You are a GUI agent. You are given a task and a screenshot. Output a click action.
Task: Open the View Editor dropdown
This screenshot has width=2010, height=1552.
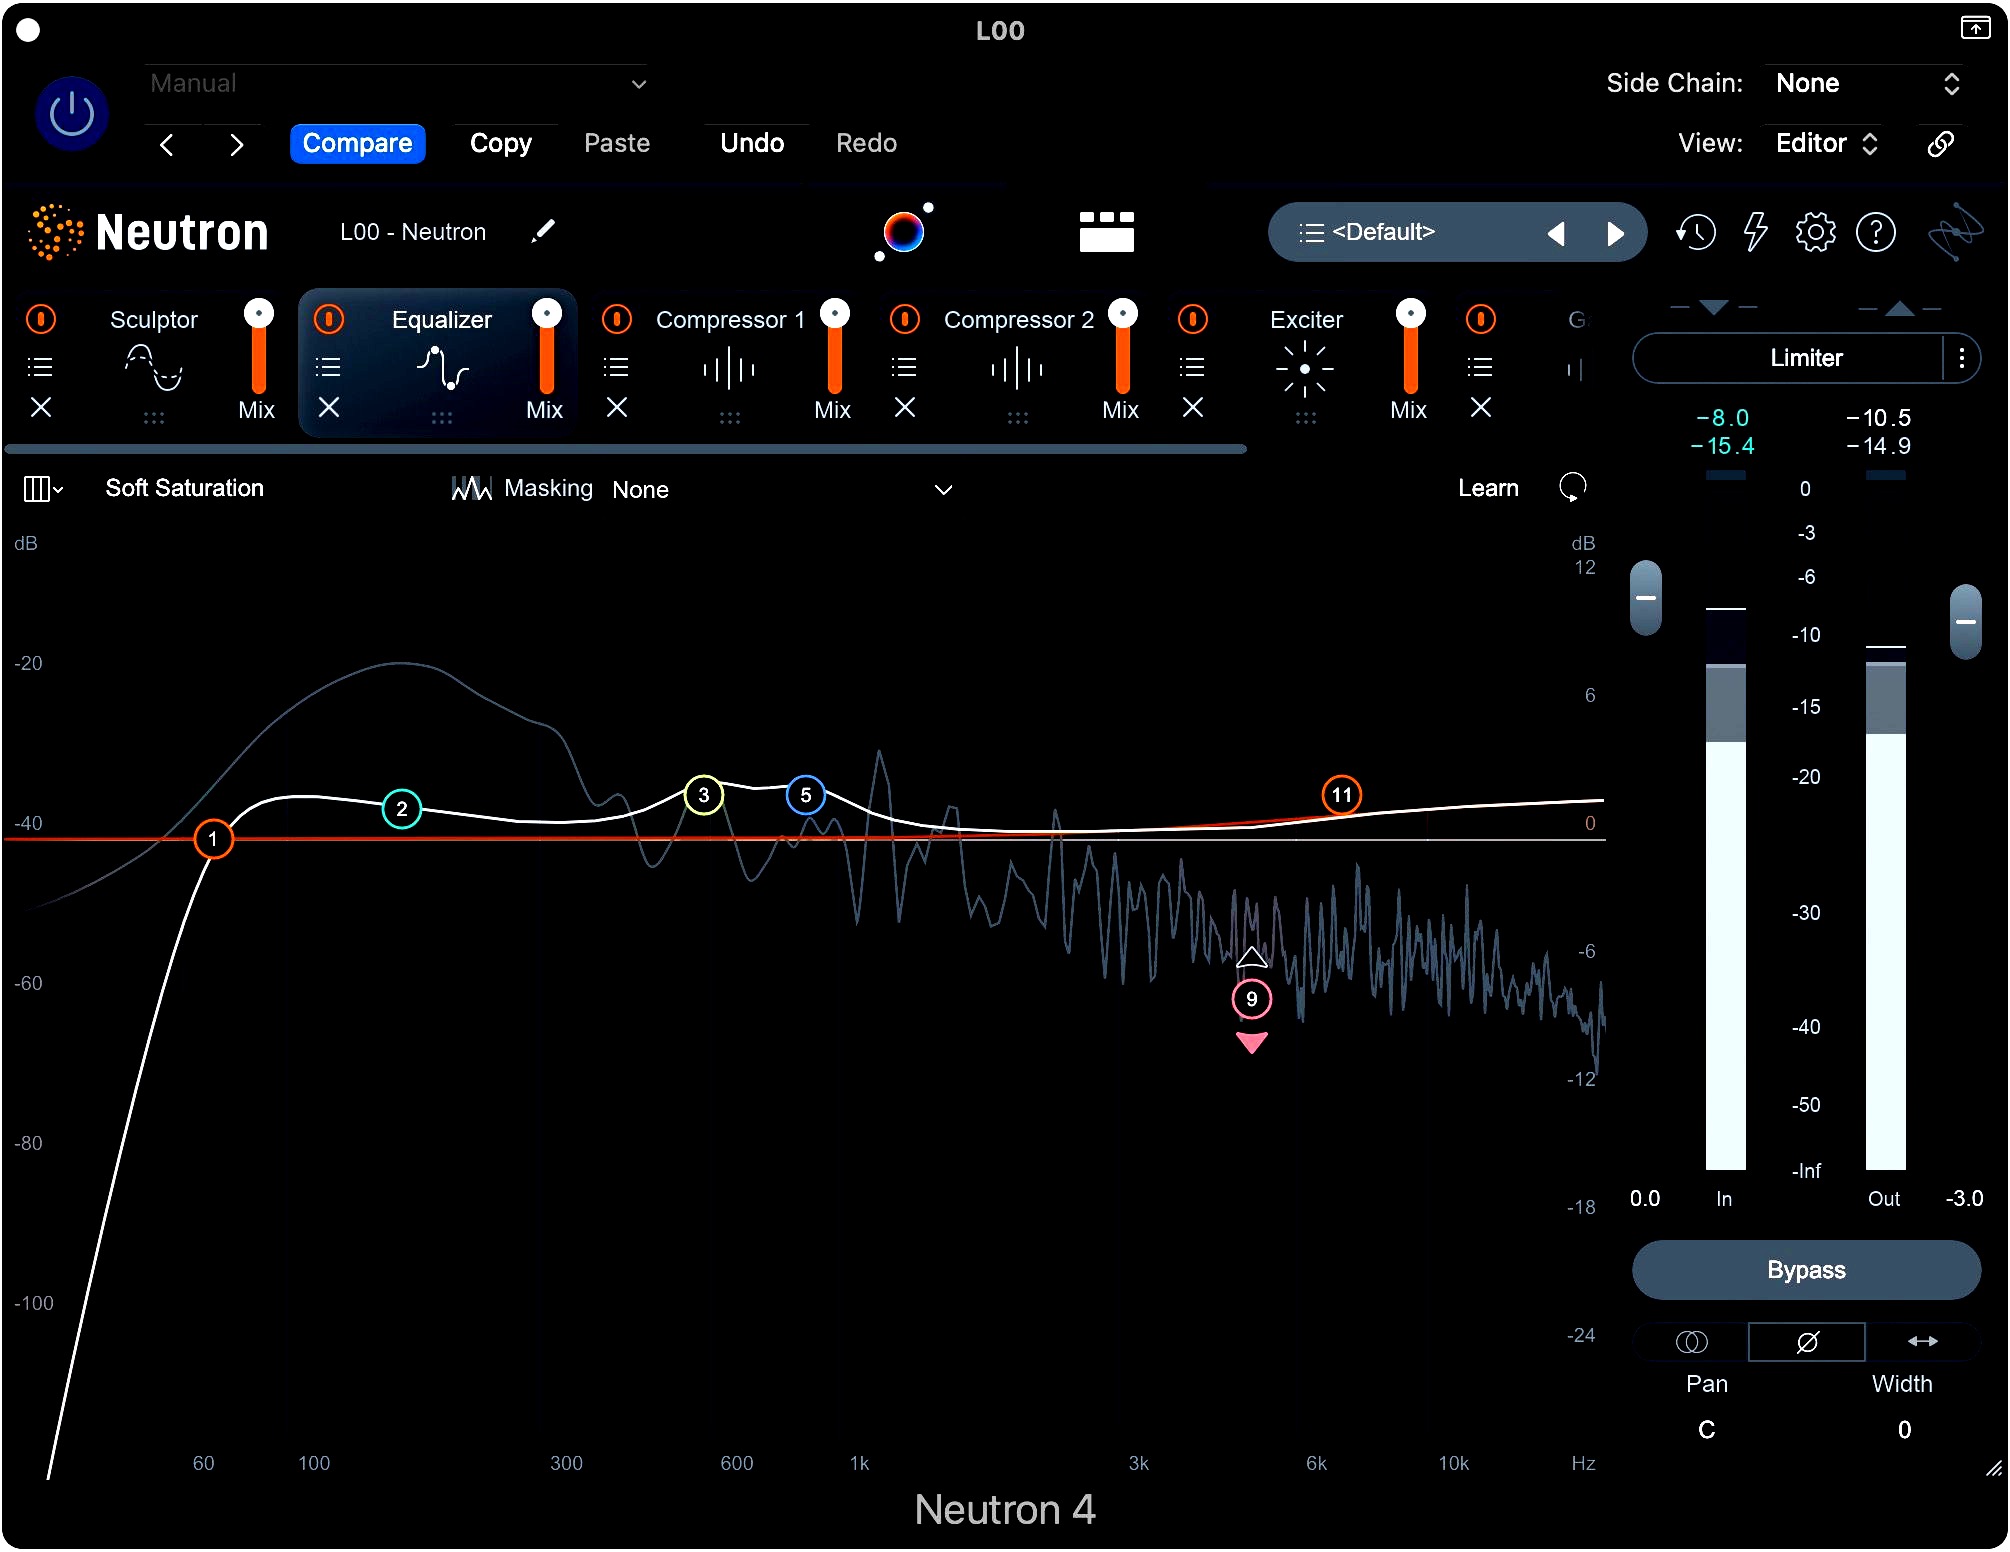[x=1826, y=143]
